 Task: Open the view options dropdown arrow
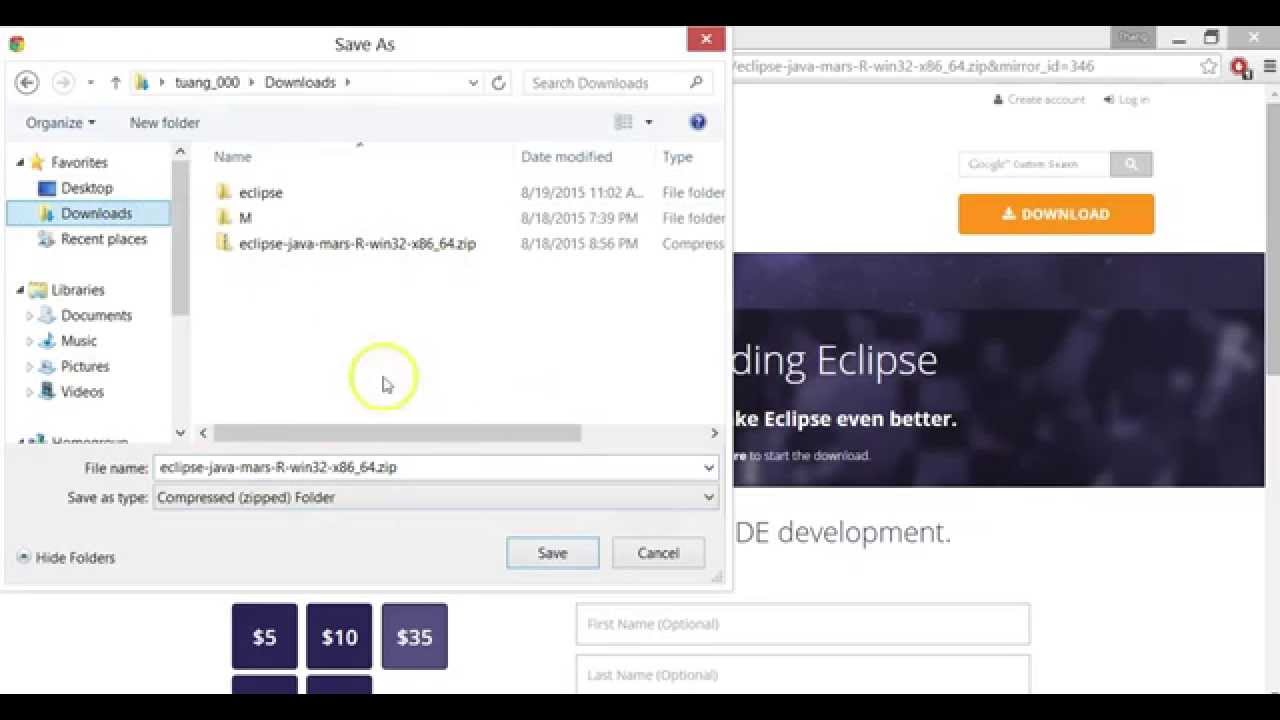click(648, 122)
